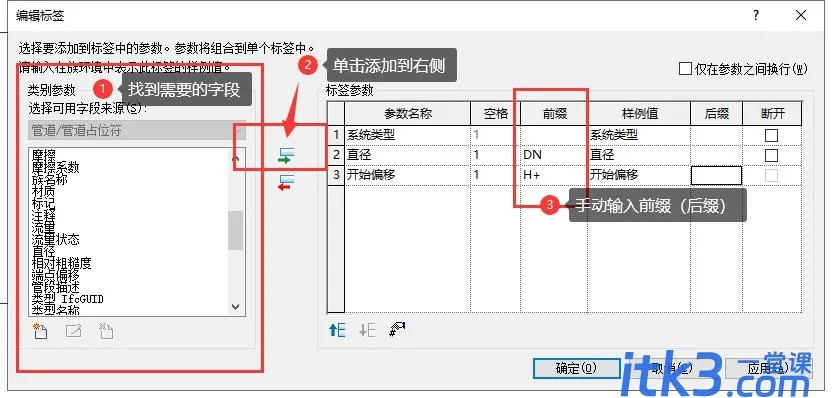This screenshot has height=398, width=832.
Task: Click the 确定 button
Action: pyautogui.click(x=576, y=368)
